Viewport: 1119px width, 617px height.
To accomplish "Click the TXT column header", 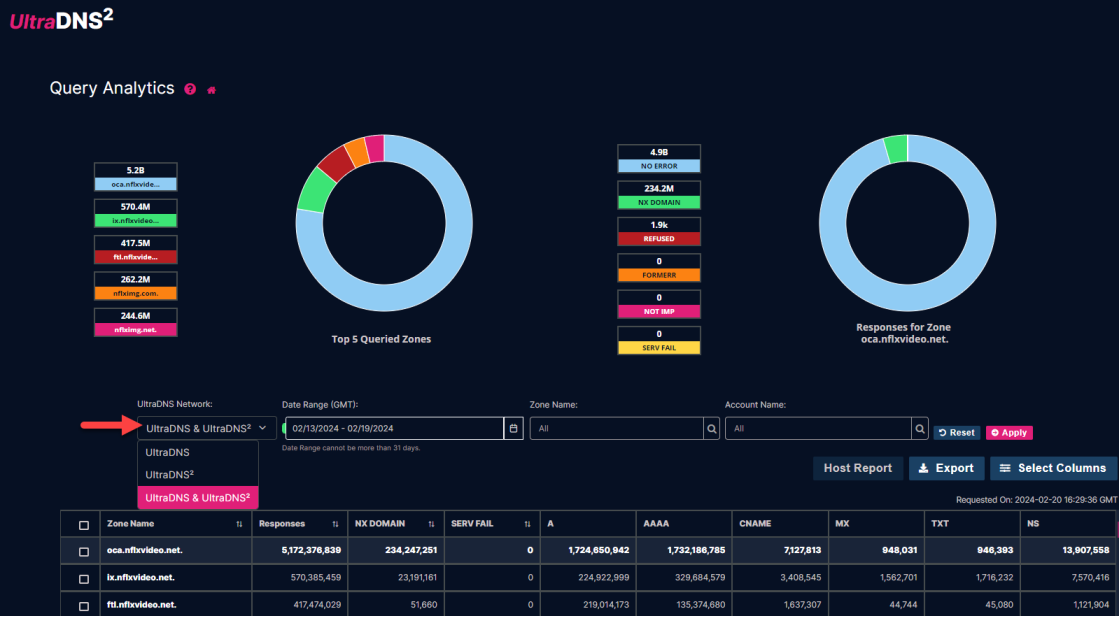I will point(972,524).
